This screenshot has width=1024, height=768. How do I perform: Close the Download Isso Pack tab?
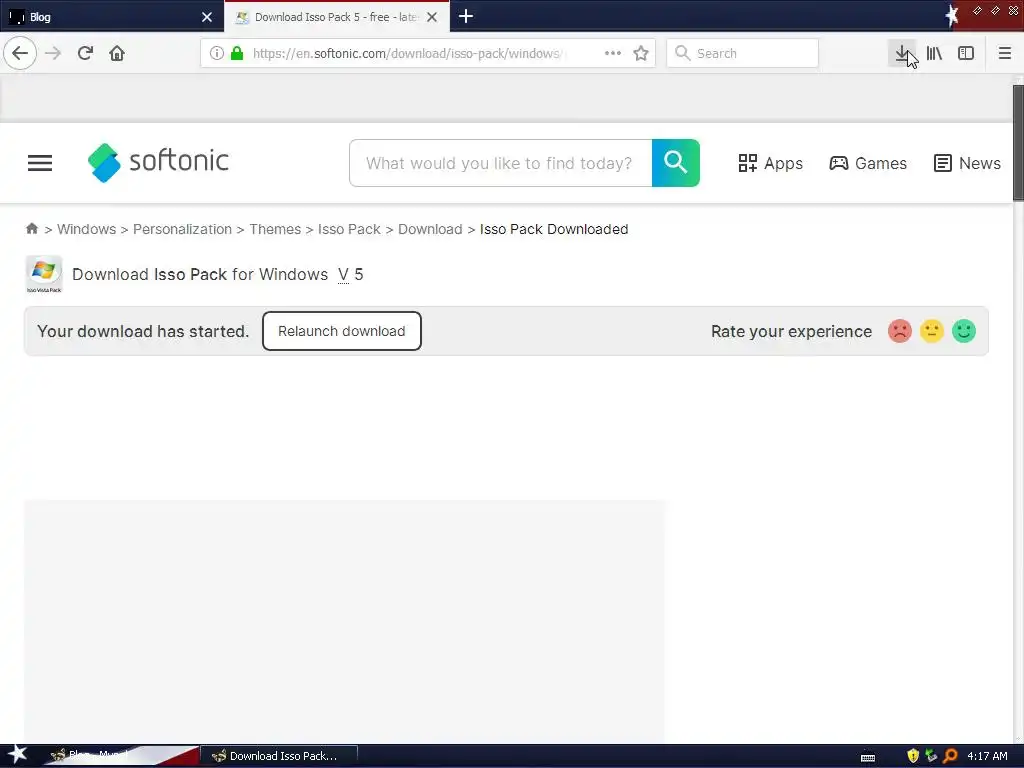coord(432,17)
